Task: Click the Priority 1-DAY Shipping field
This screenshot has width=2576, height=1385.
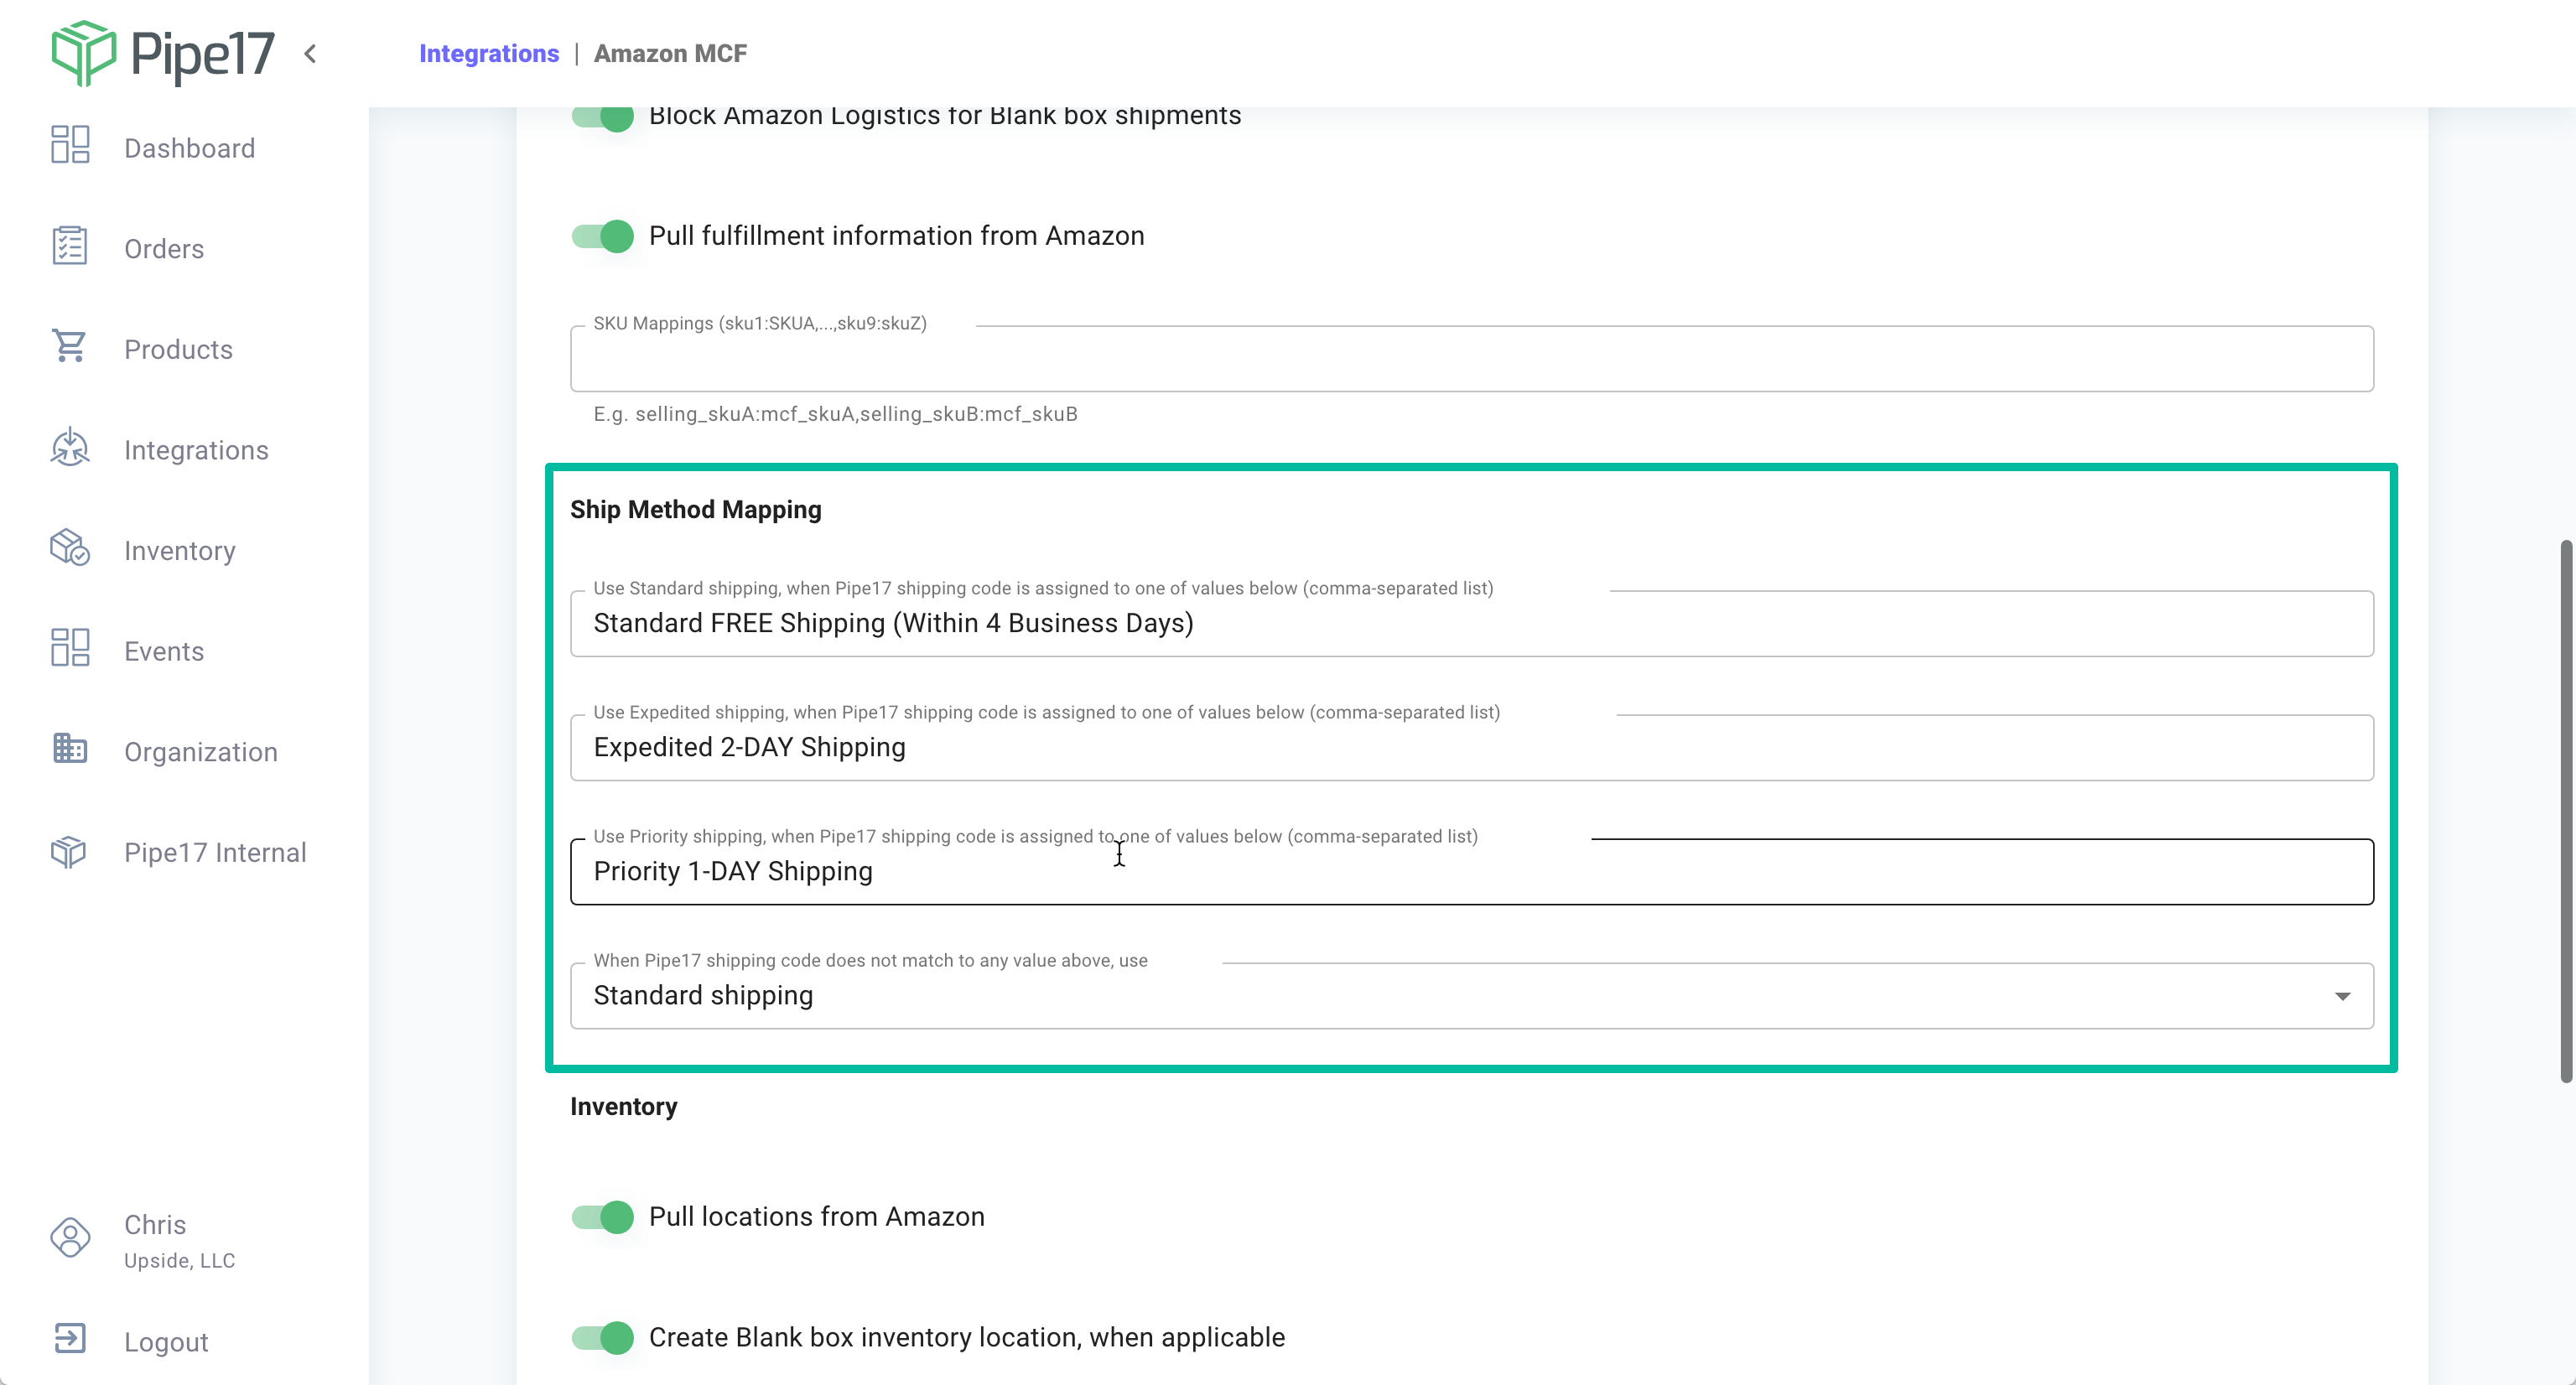Action: point(1472,871)
